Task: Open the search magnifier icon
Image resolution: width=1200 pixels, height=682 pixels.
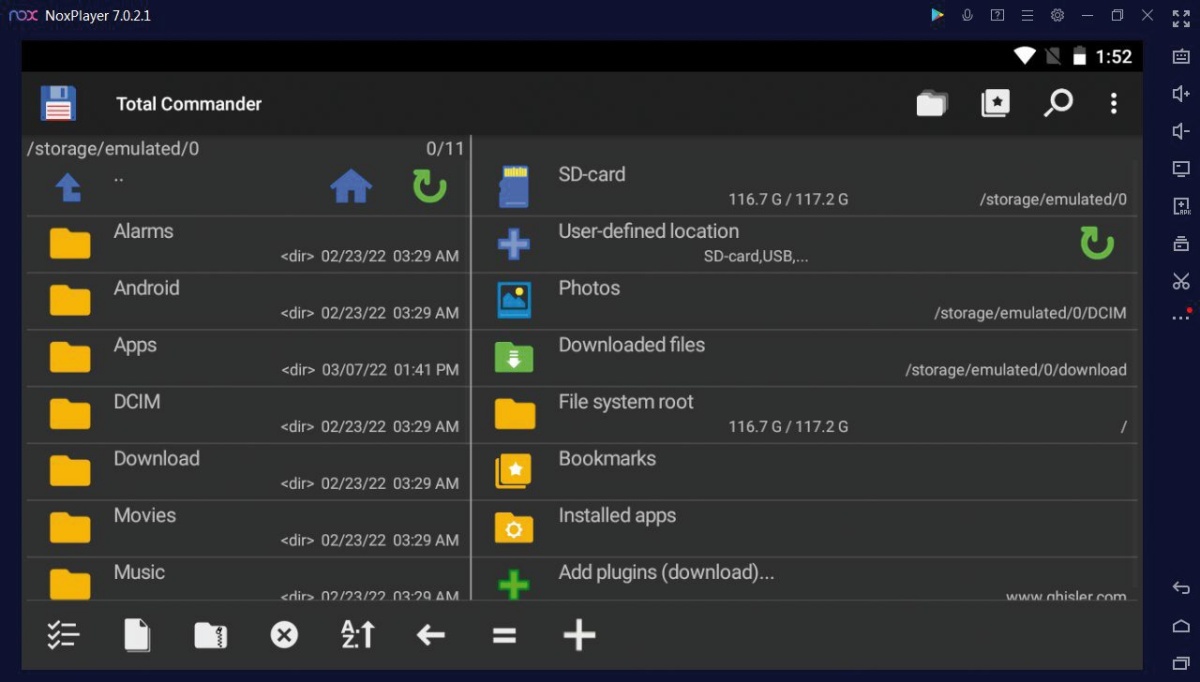Action: (x=1058, y=103)
